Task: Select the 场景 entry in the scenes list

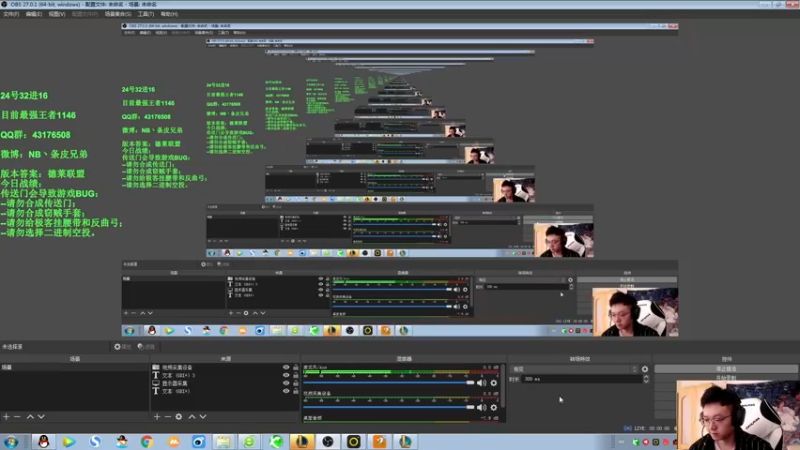Action: 74,367
